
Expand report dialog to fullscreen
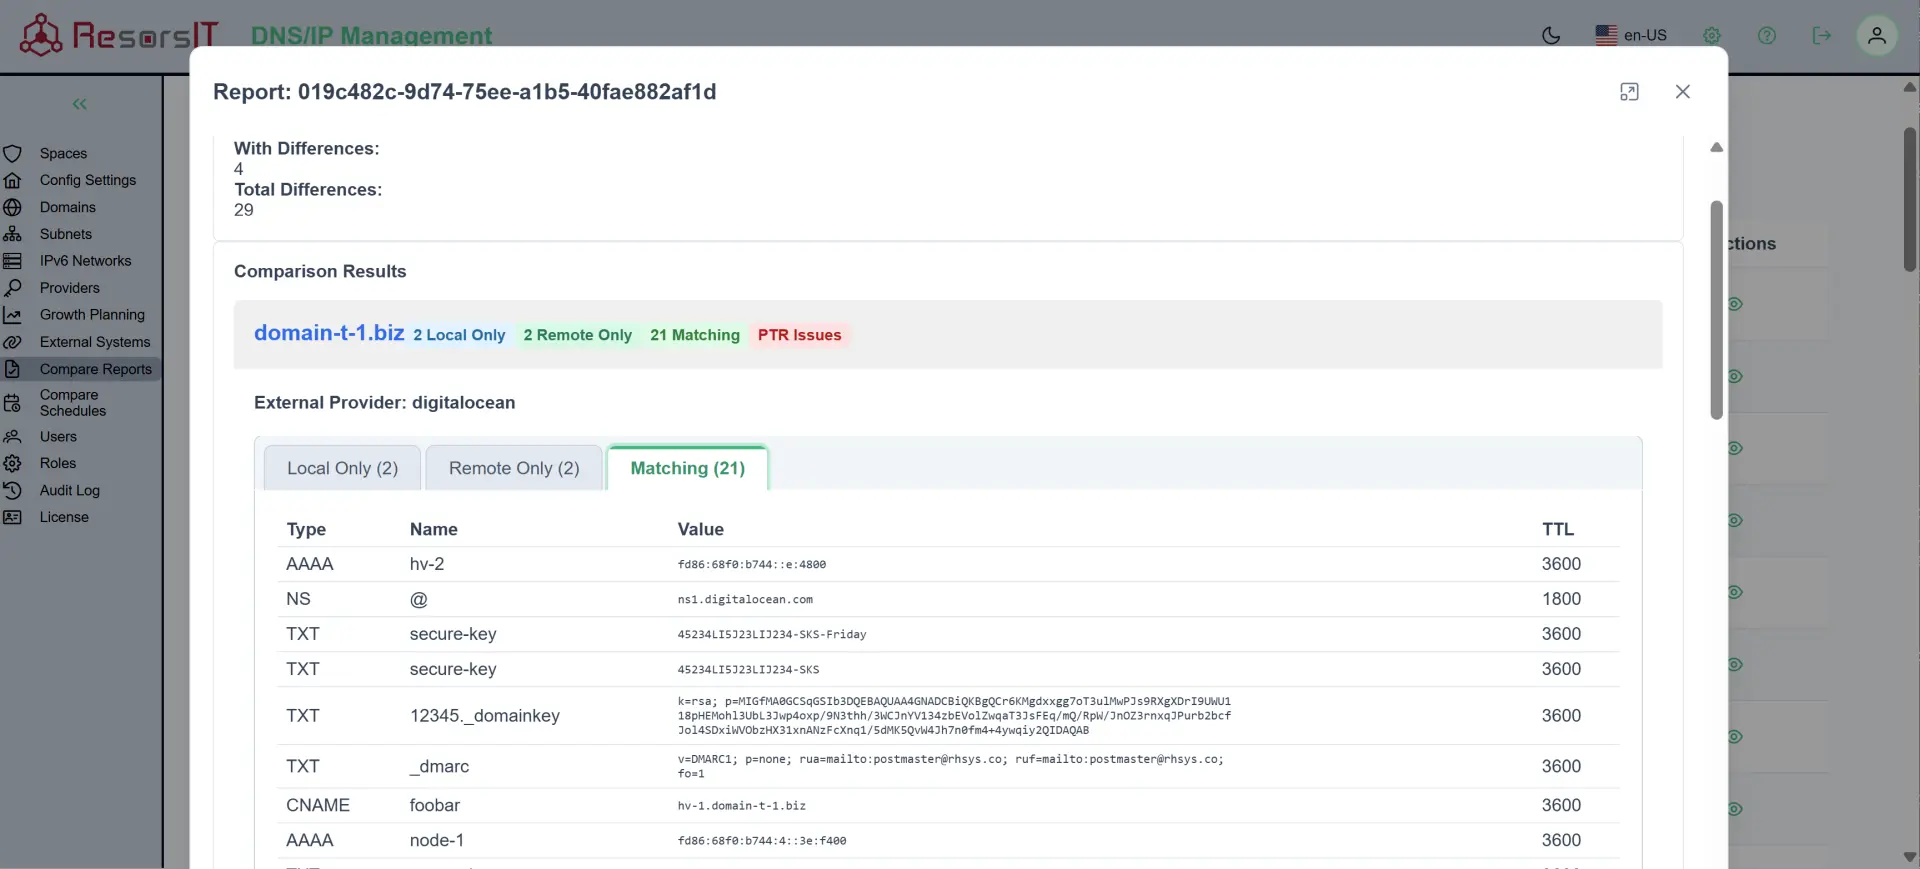click(1629, 92)
